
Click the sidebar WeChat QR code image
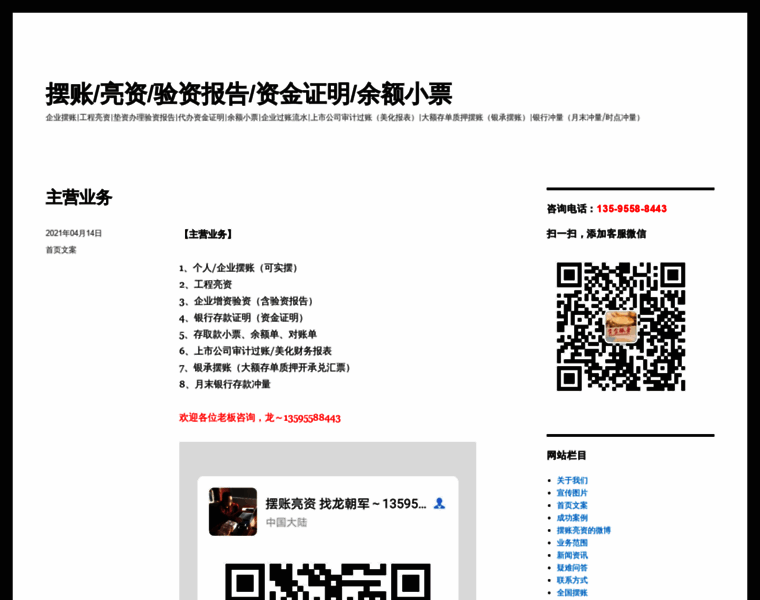(x=621, y=326)
